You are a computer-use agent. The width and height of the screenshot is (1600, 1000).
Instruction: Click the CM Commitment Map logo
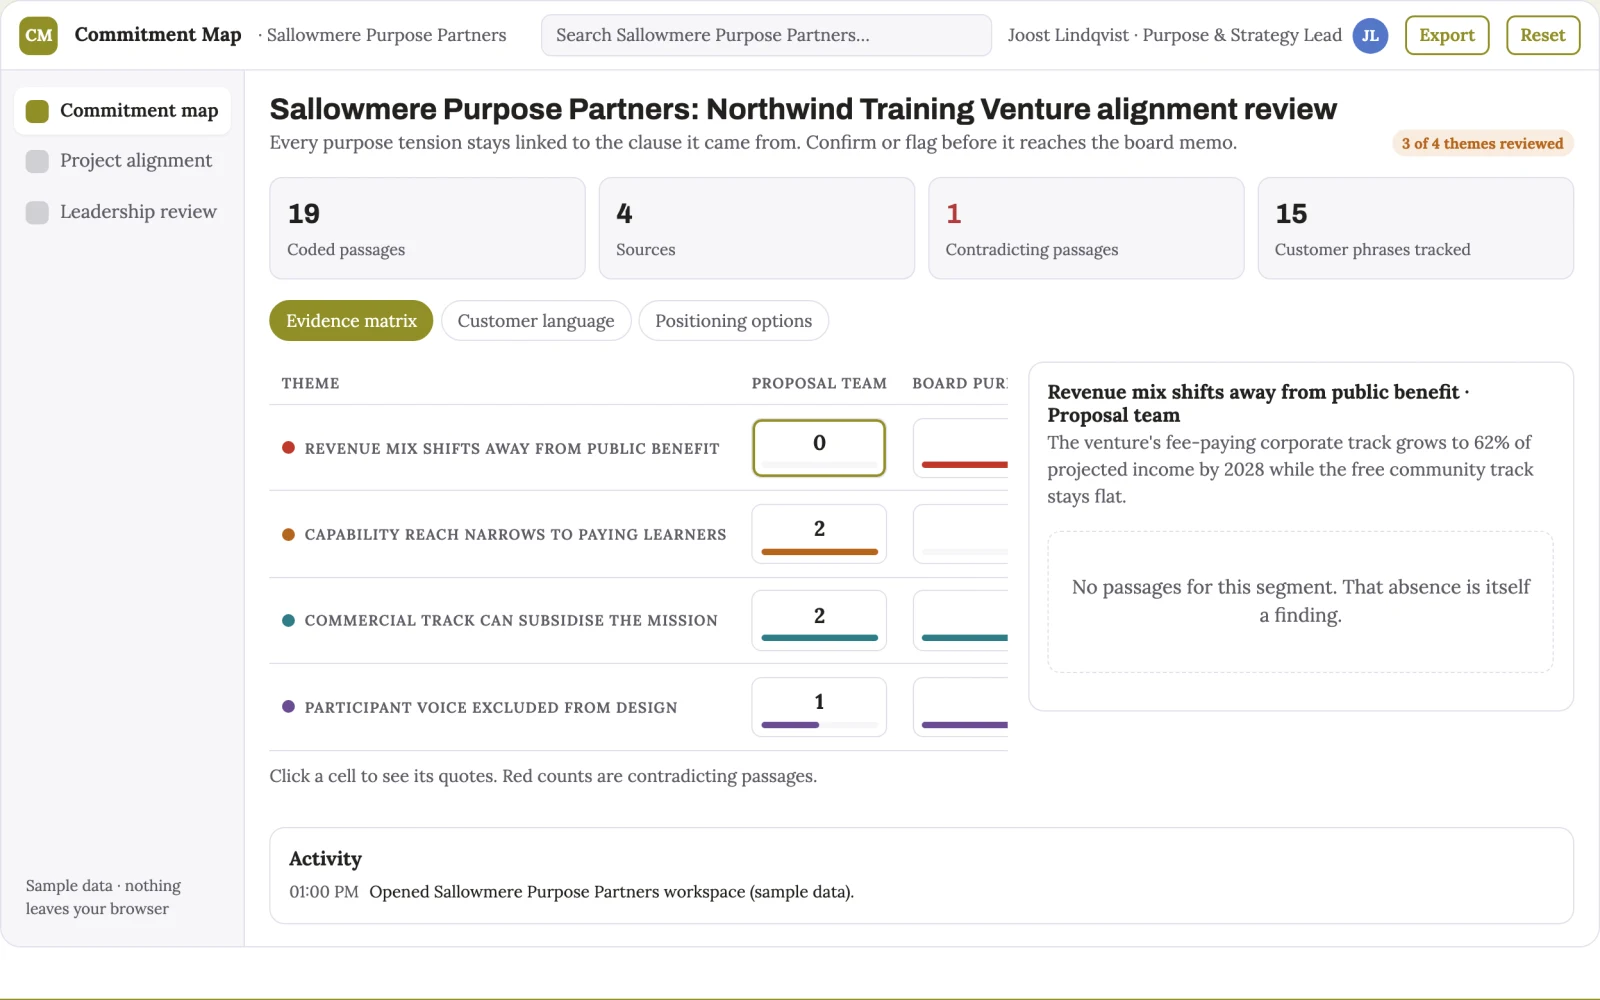(39, 35)
